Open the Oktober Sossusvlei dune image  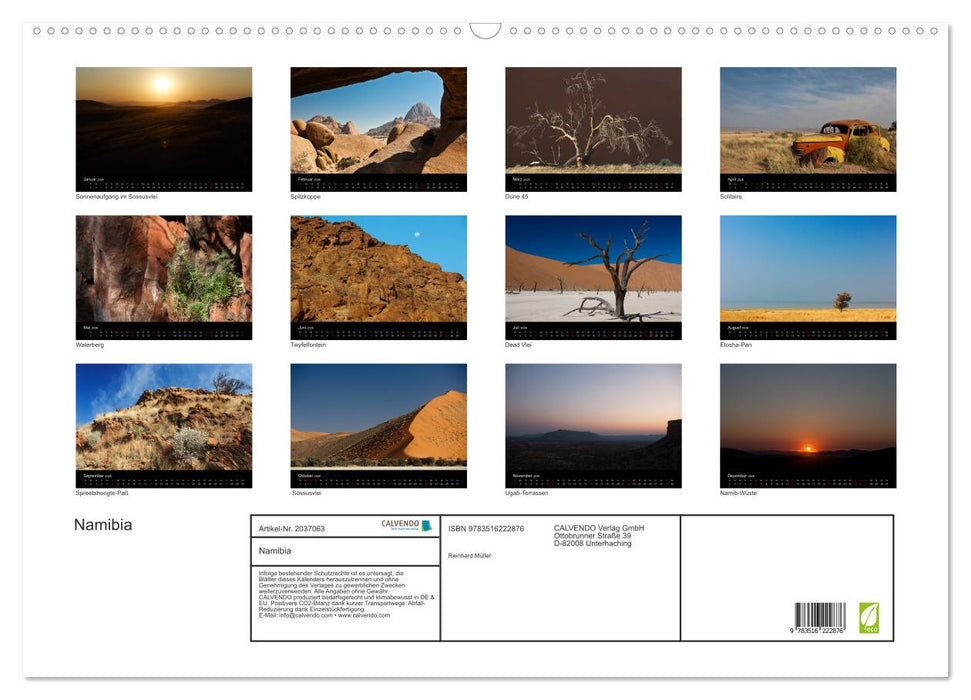pos(378,423)
